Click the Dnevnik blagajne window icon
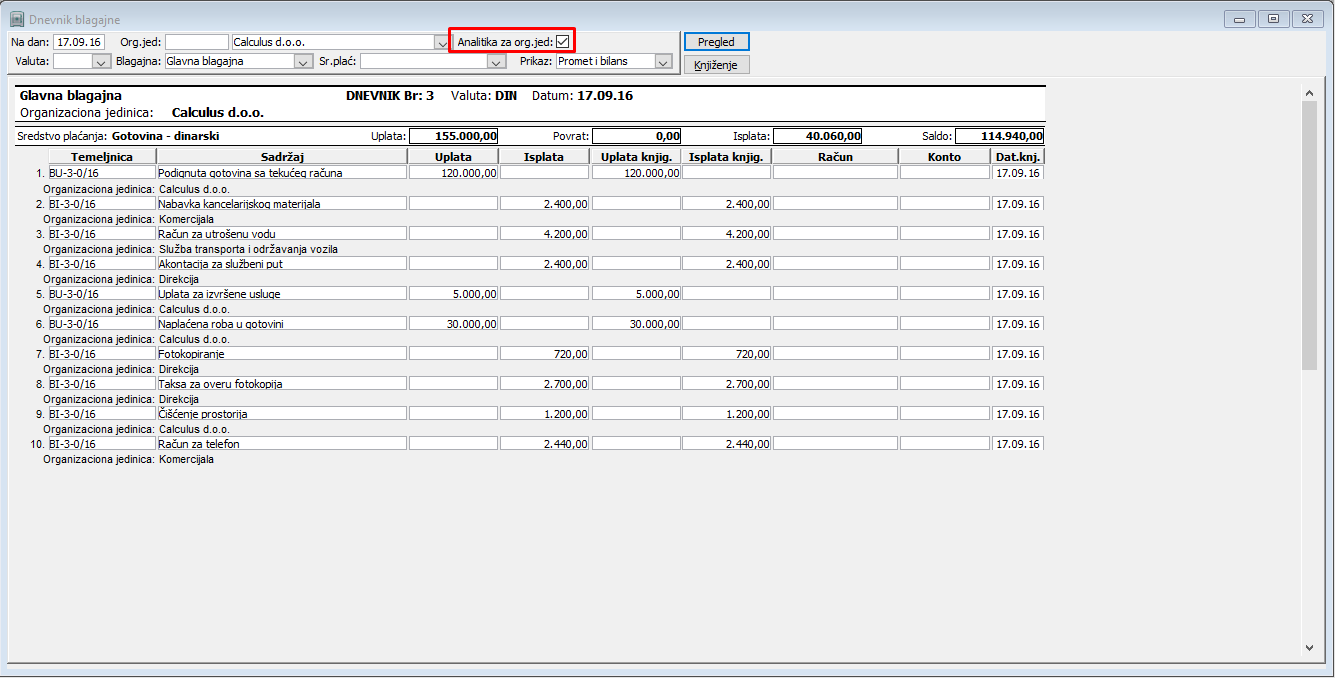Screen dimensions: 1335x678 (x=17, y=18)
